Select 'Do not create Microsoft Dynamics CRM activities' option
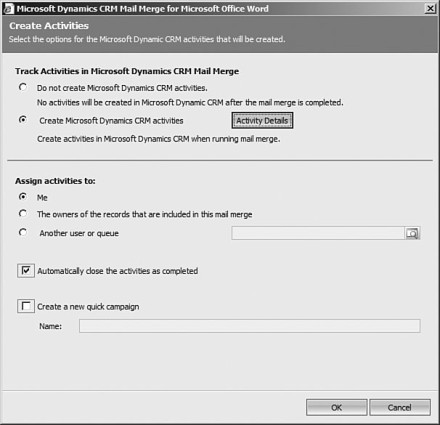This screenshot has height=425, width=440. 23,87
